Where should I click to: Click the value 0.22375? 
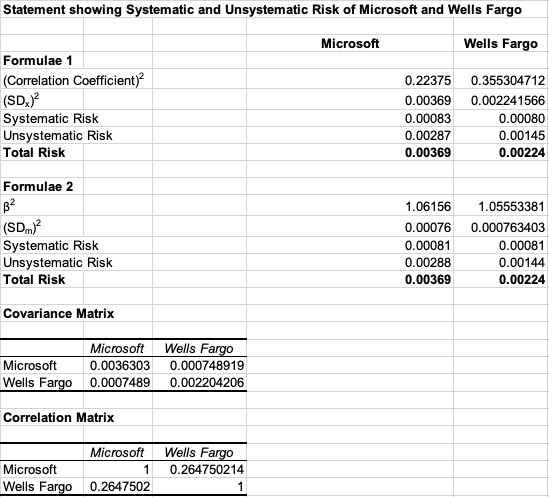click(428, 81)
